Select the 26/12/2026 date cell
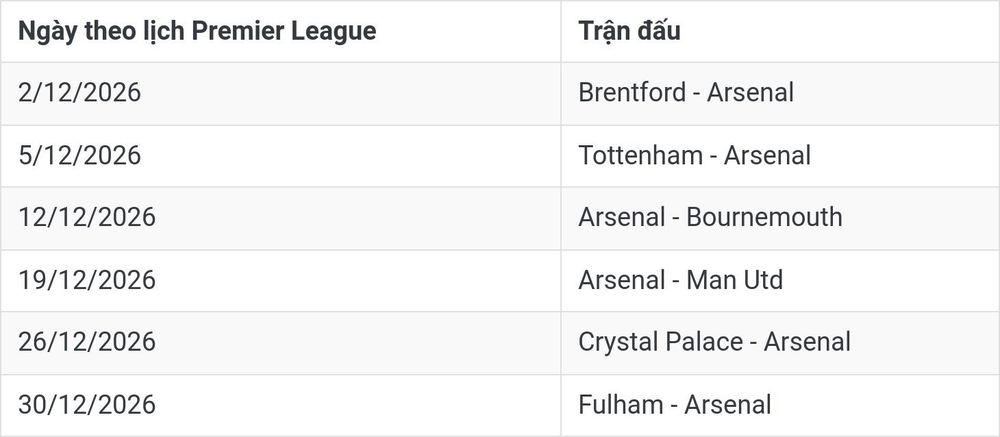This screenshot has width=1000, height=437. coord(281,343)
